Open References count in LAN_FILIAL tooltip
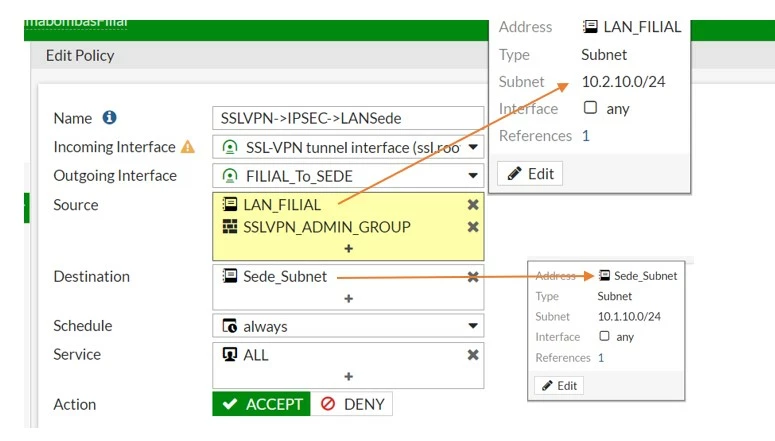Viewport: 775px width, 441px height. [586, 135]
